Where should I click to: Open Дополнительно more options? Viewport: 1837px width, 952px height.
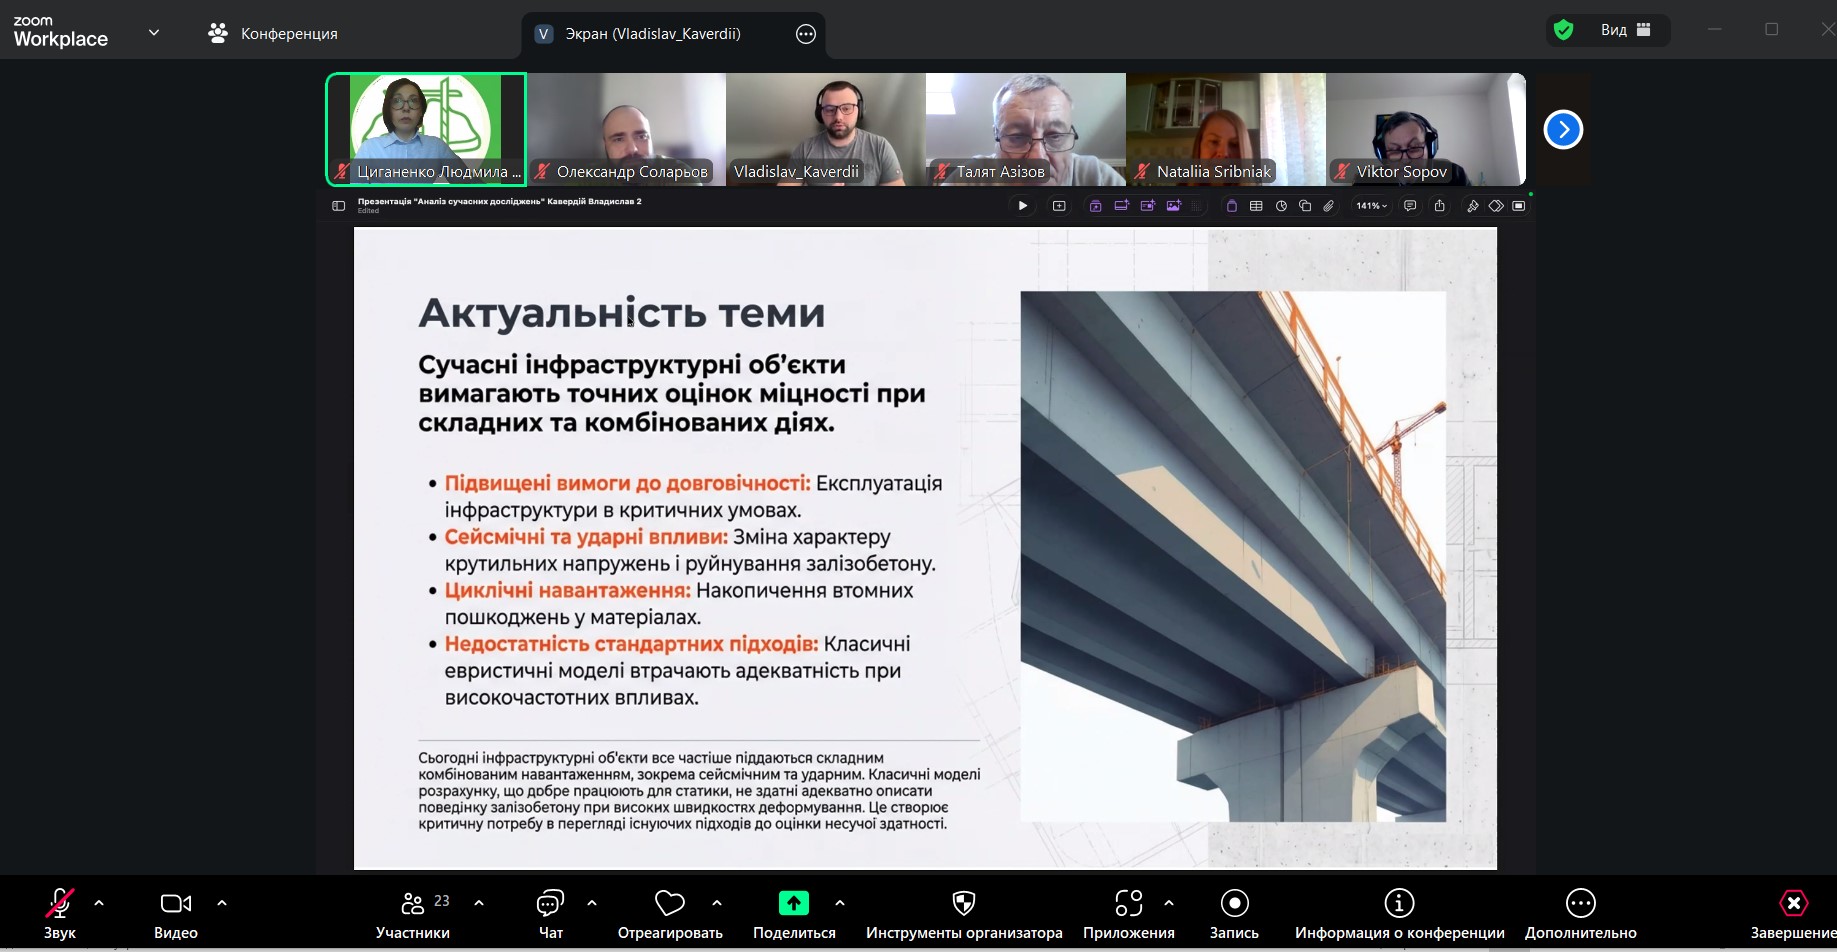click(x=1580, y=904)
